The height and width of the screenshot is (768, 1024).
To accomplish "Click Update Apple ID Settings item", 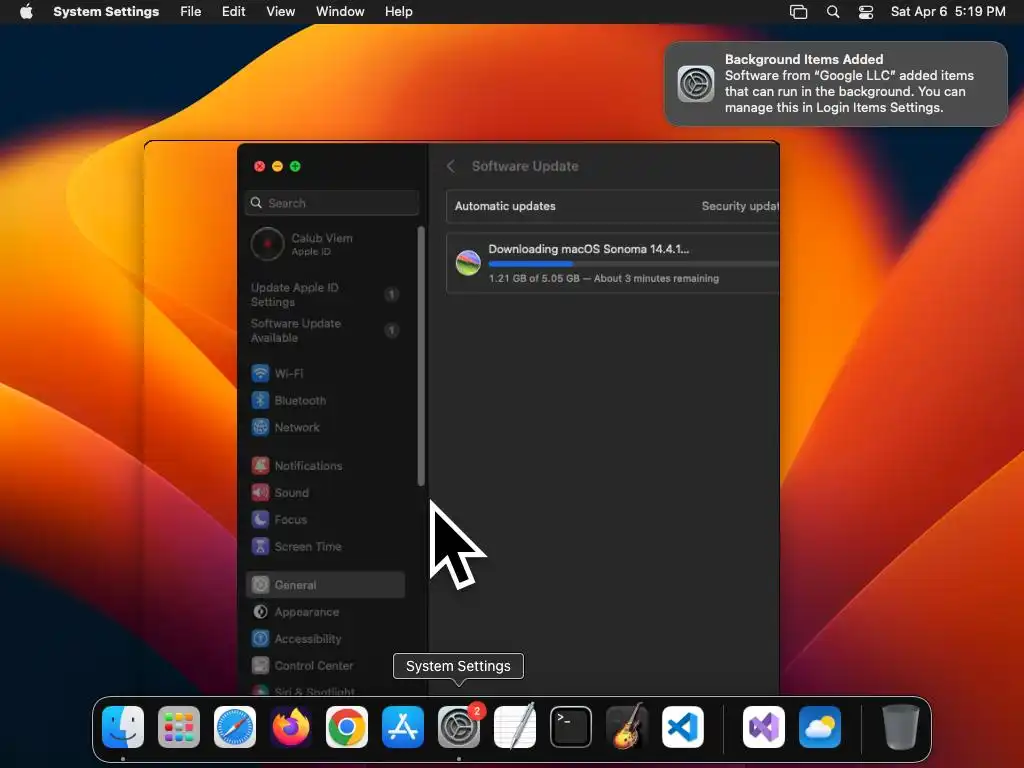I will coord(325,295).
